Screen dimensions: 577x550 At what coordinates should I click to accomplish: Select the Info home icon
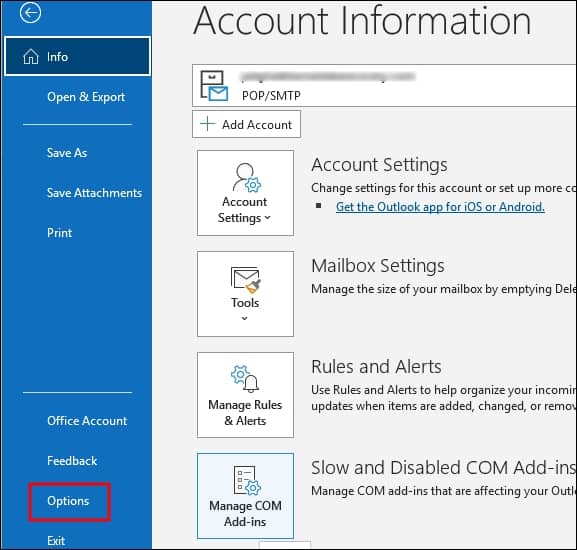click(x=31, y=57)
